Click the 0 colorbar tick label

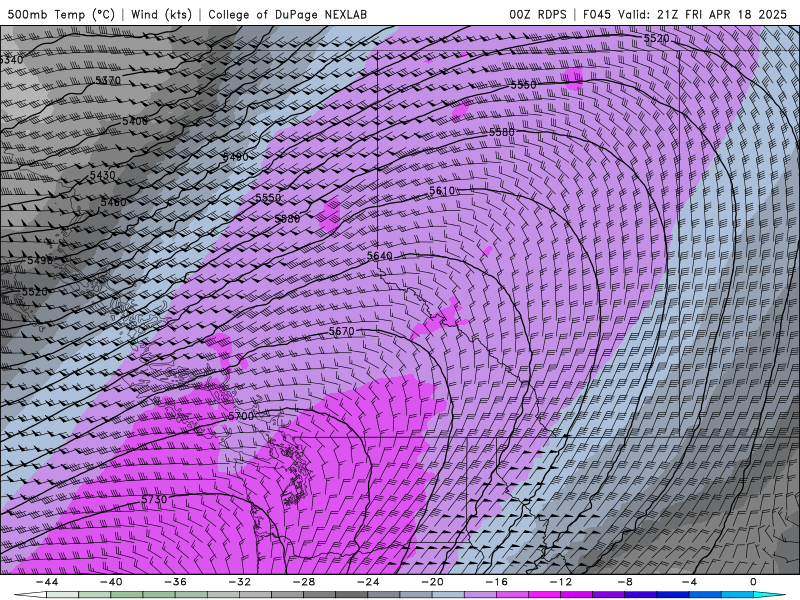pyautogui.click(x=753, y=582)
